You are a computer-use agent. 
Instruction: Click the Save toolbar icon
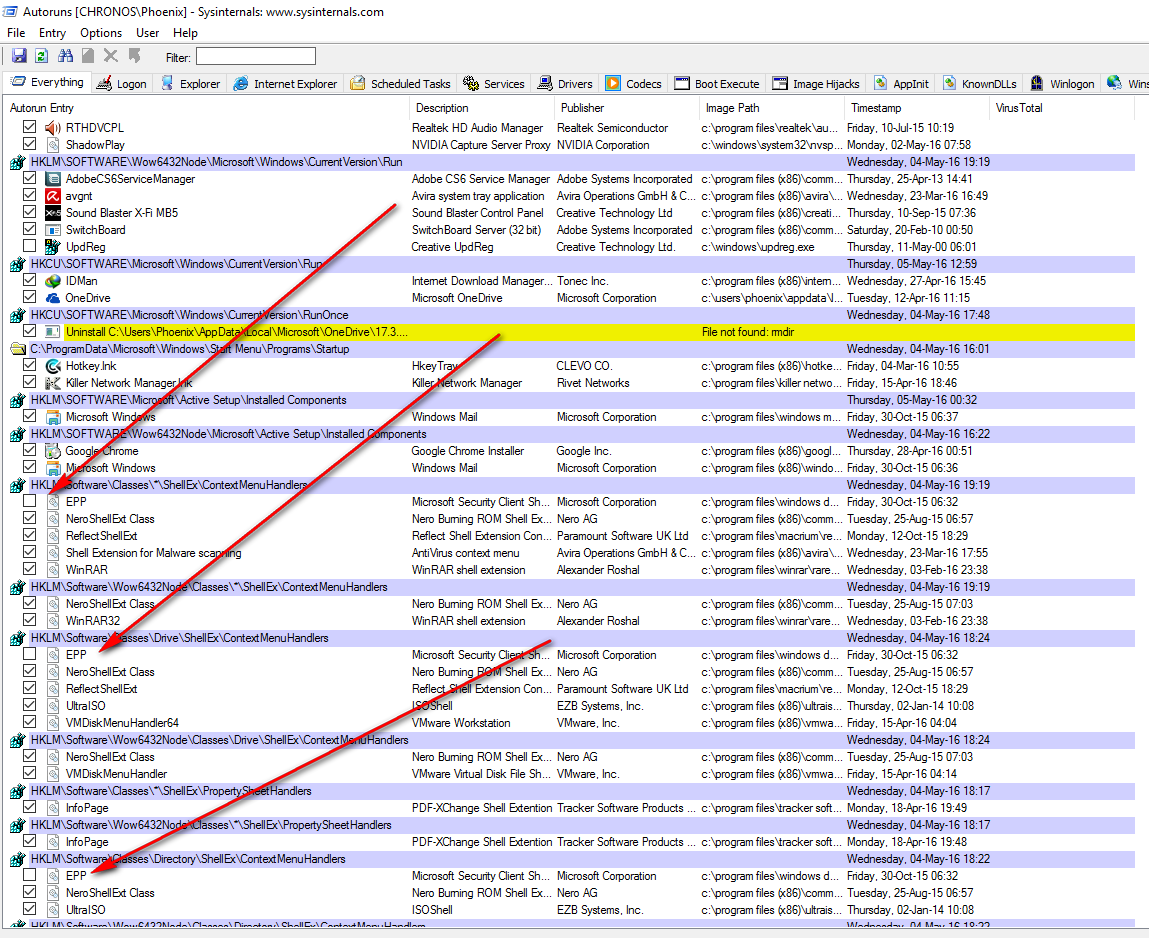[x=19, y=56]
